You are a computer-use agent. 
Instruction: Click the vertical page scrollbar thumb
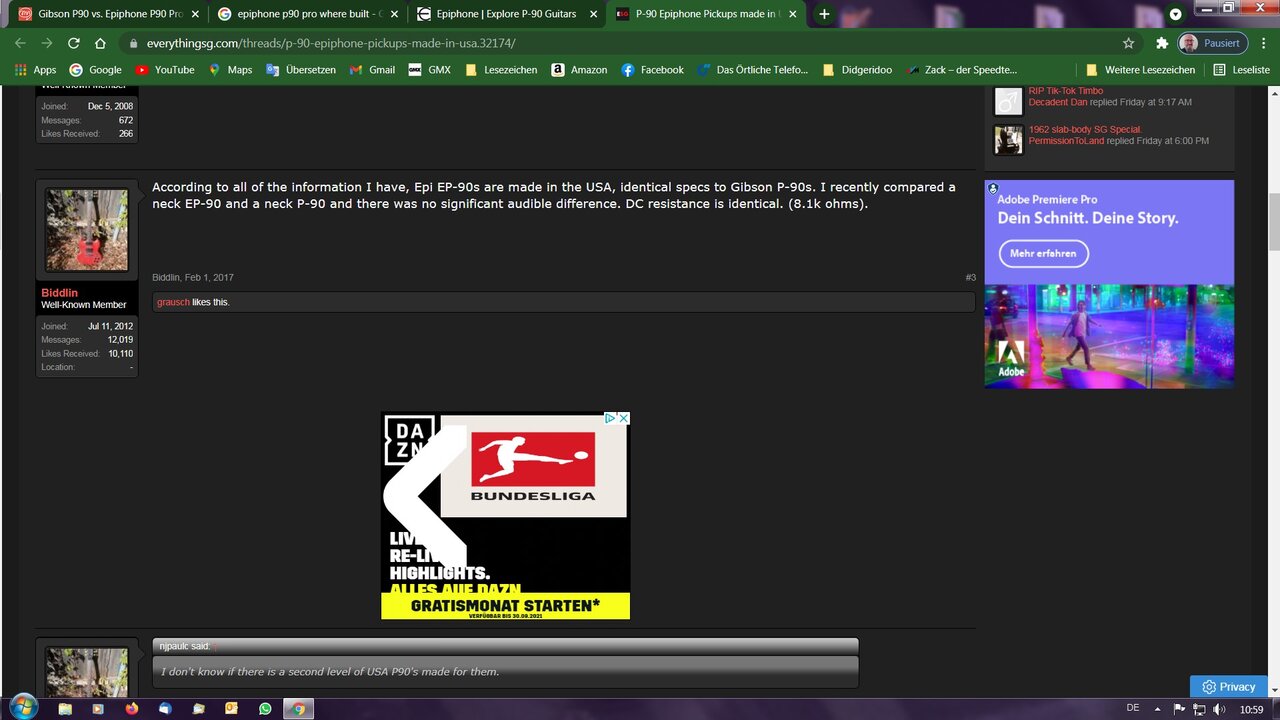[x=1273, y=223]
